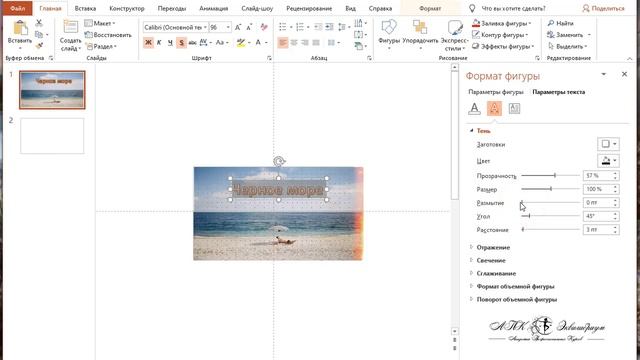Toggle bold Ж formatting

148,42
